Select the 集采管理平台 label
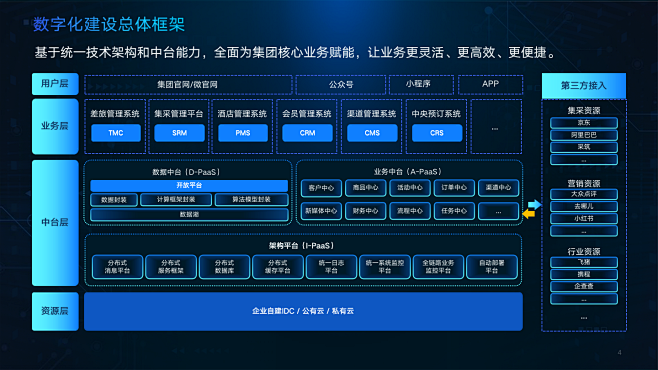658x370 pixels. (179, 114)
